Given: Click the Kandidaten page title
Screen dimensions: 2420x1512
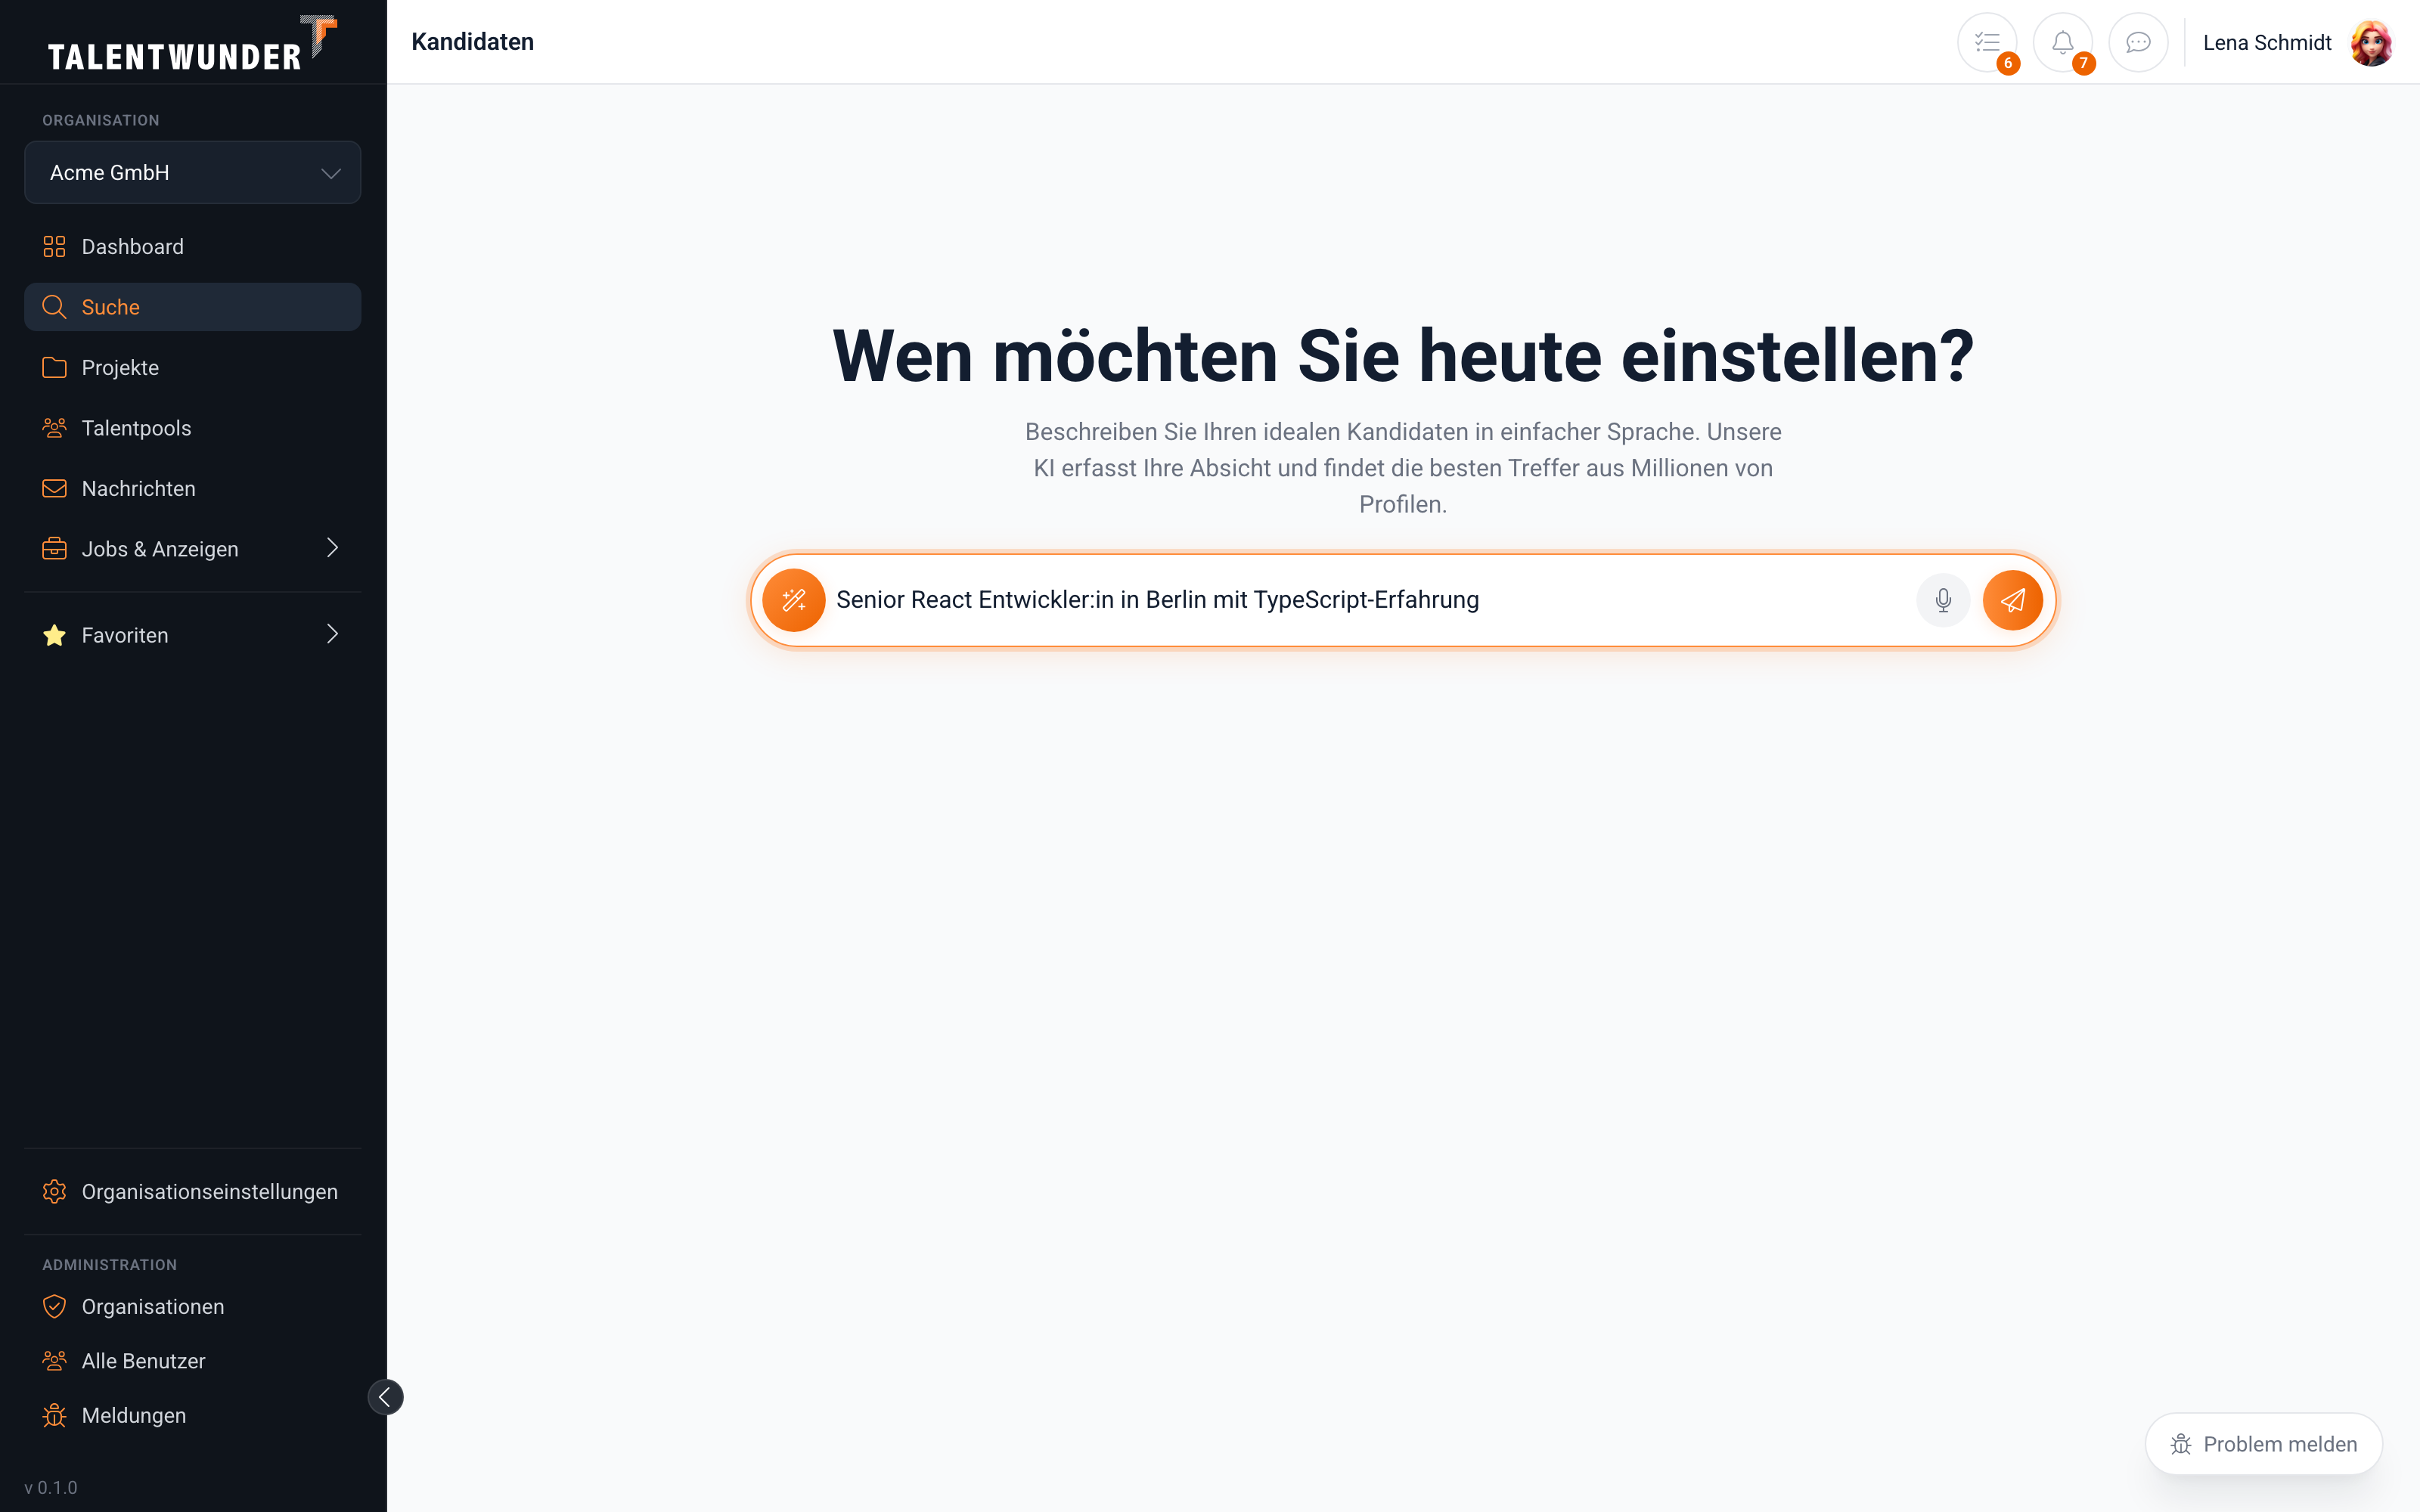Looking at the screenshot, I should tap(473, 42).
